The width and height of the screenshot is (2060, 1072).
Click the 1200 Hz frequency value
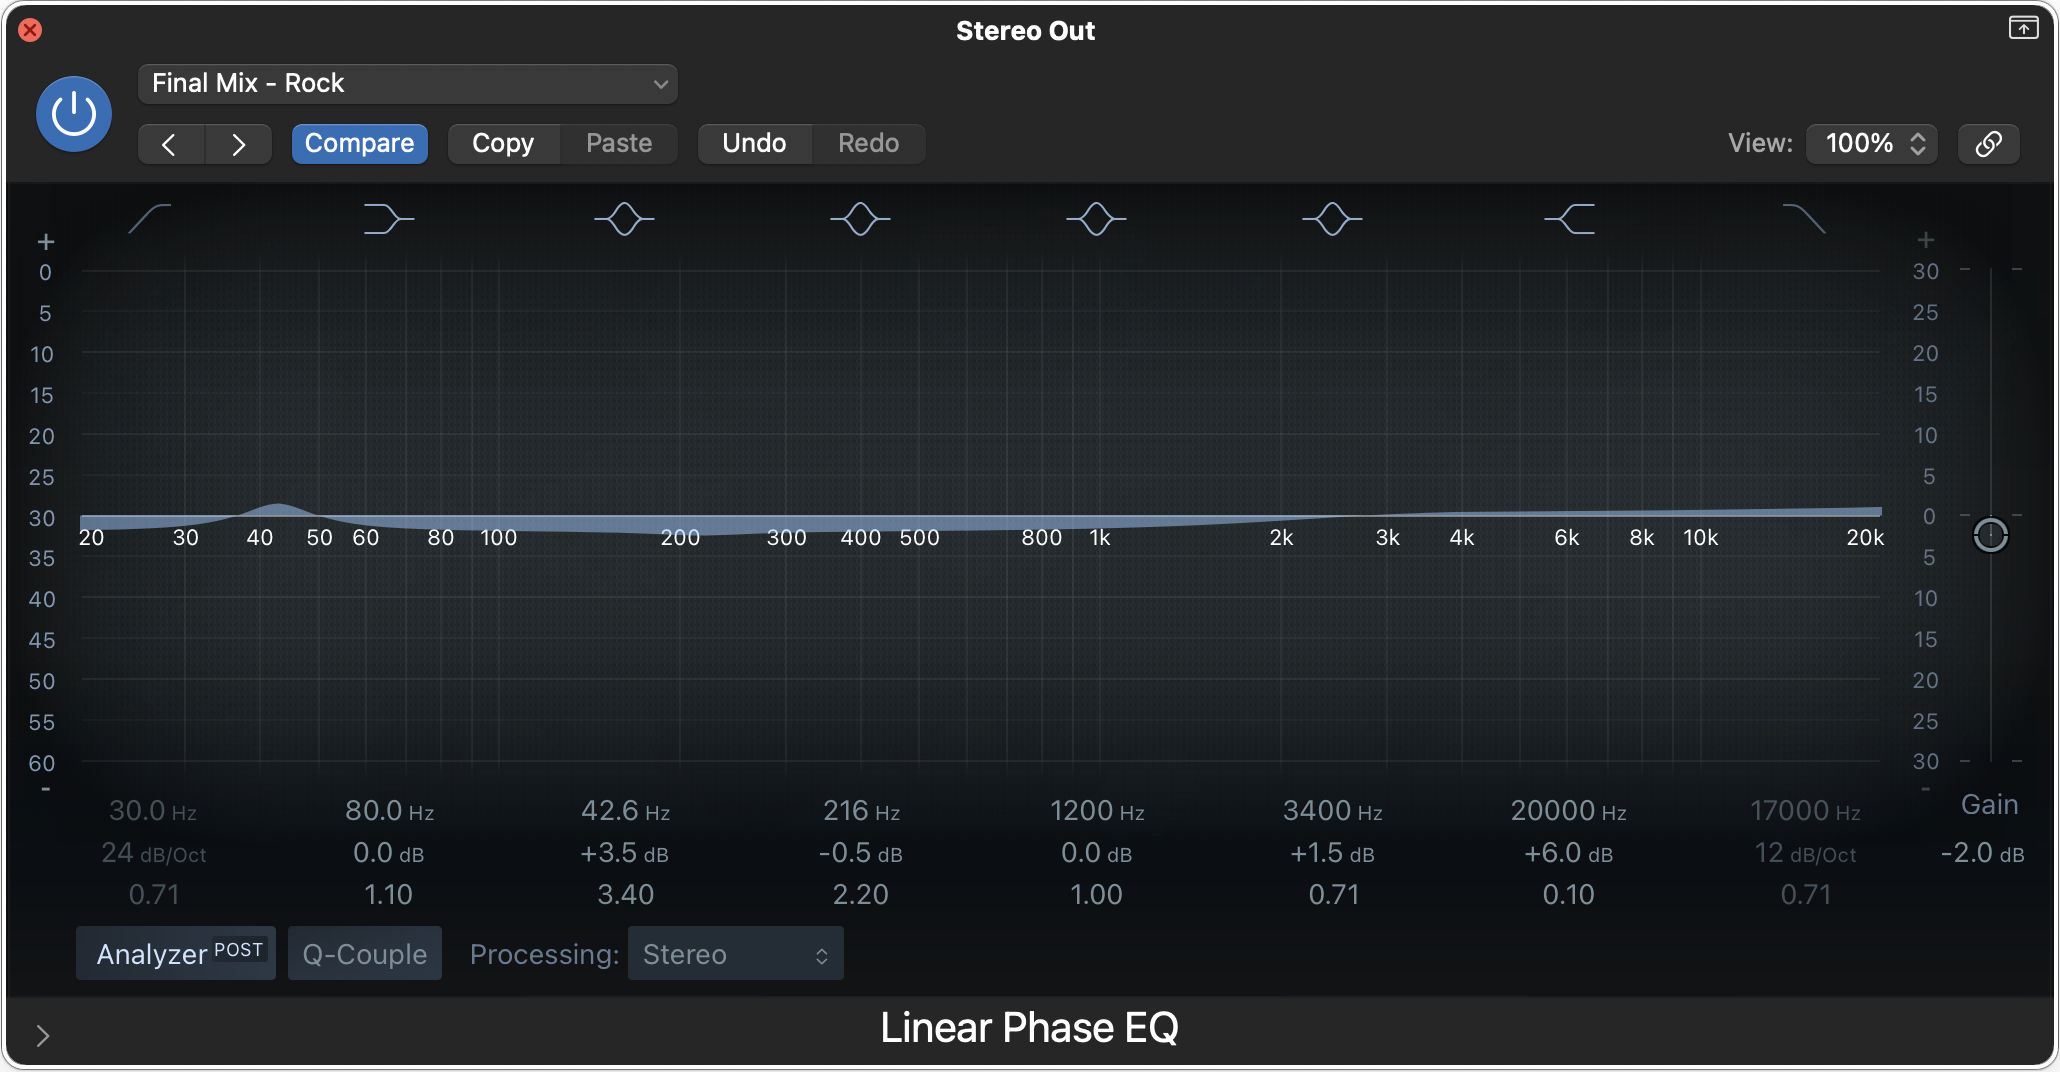pos(1097,811)
